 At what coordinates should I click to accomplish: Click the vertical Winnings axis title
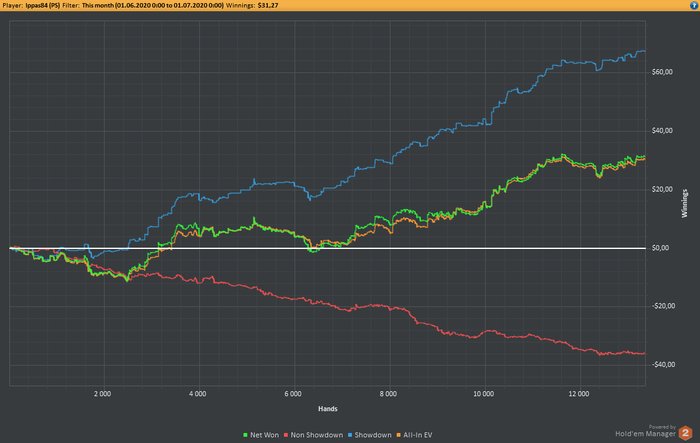685,204
